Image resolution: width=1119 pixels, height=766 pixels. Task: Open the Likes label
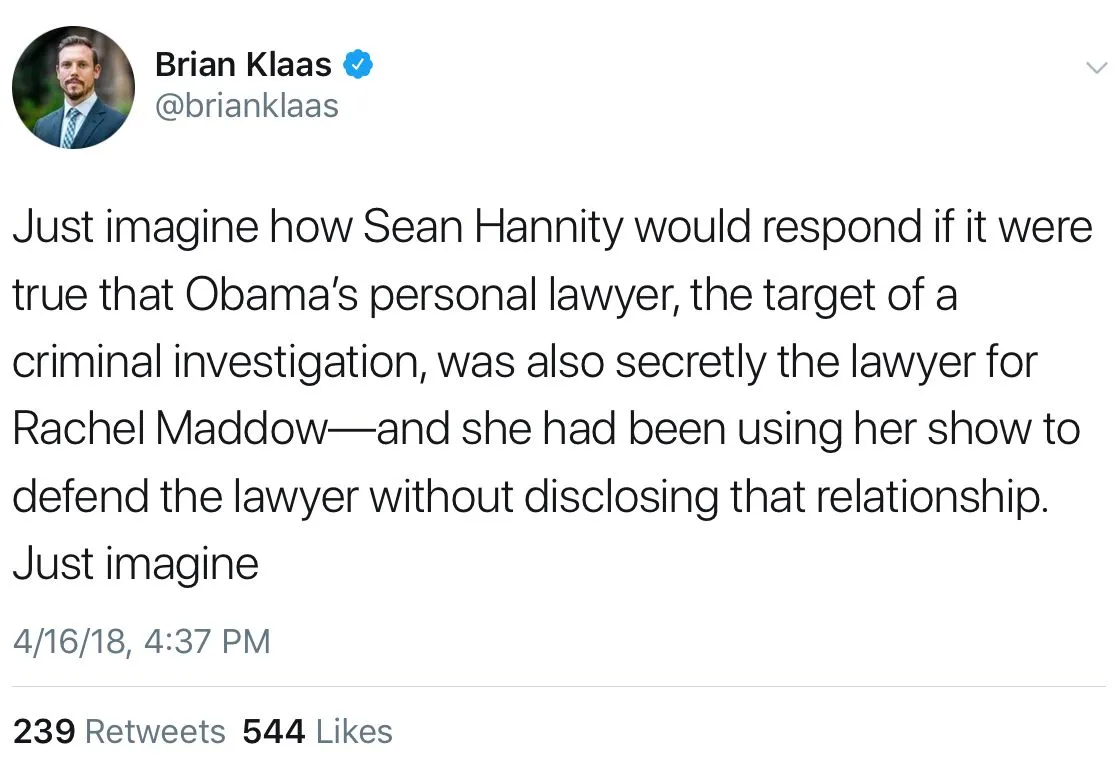[x=354, y=731]
